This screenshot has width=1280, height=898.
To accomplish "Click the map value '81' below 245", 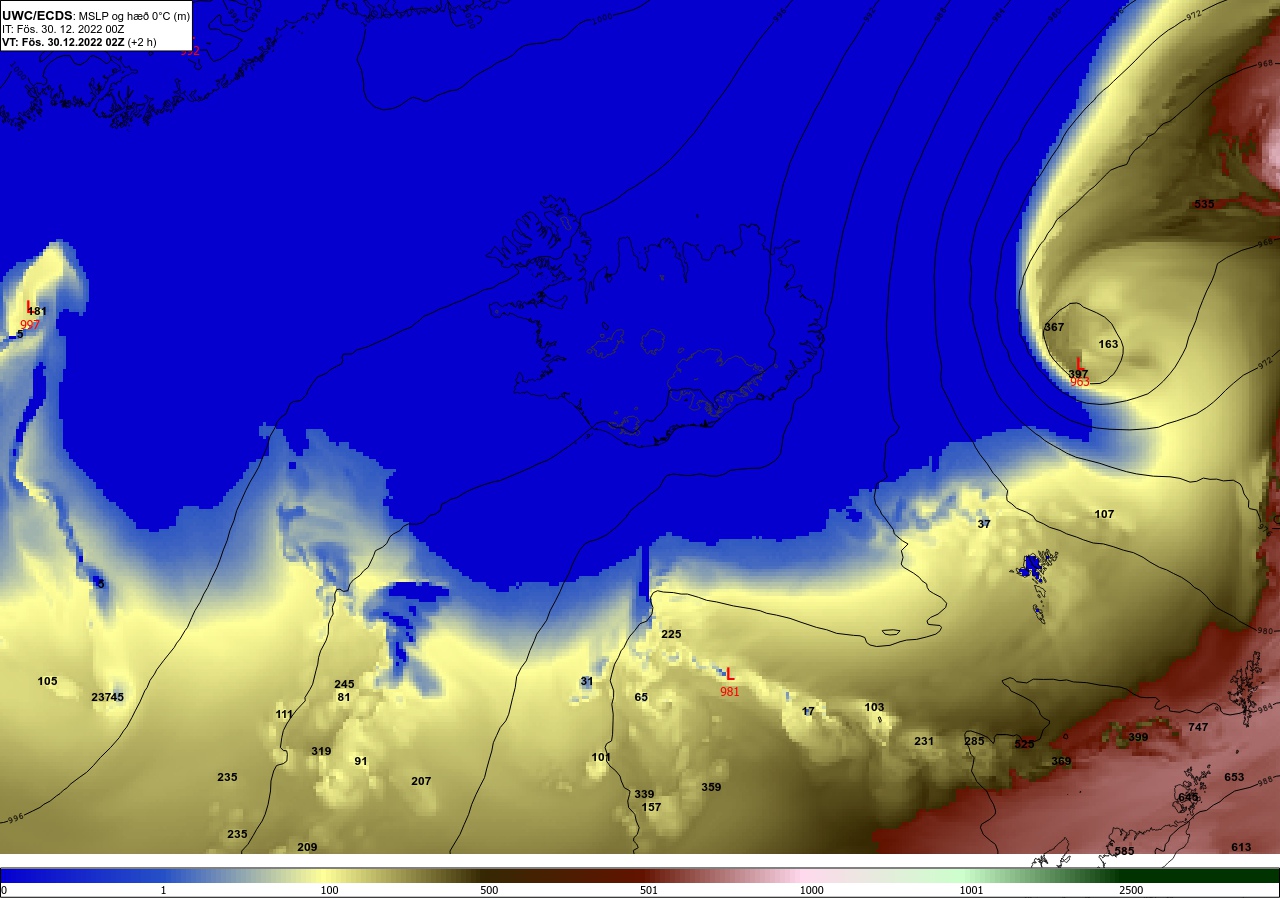I will (x=344, y=697).
